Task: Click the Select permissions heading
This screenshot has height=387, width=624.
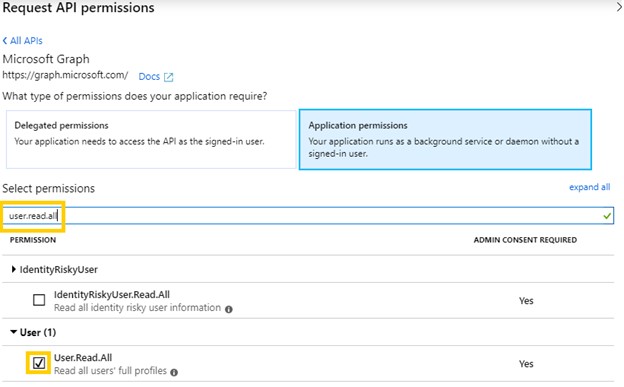Action: click(49, 188)
